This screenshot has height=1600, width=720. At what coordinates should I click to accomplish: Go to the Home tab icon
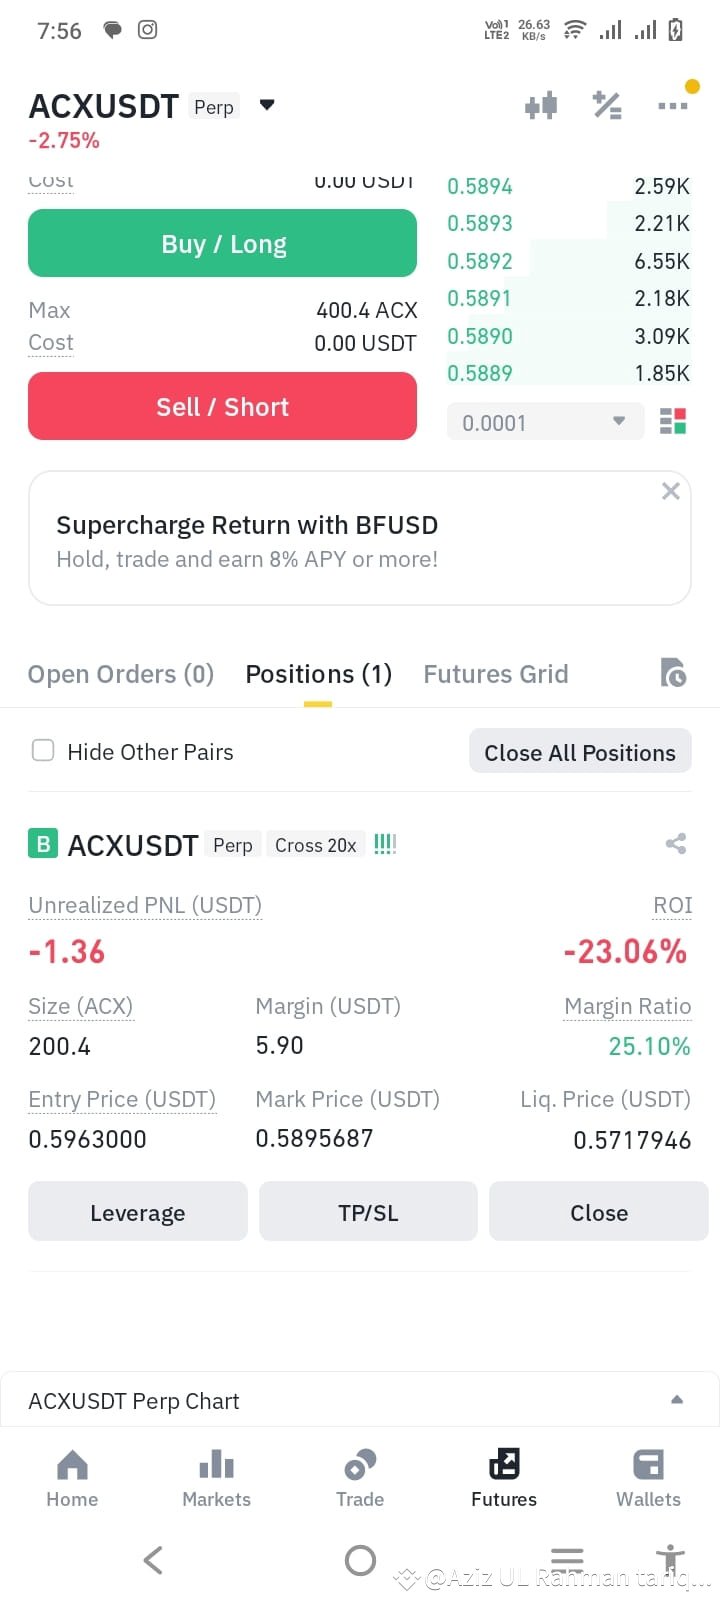click(72, 1465)
